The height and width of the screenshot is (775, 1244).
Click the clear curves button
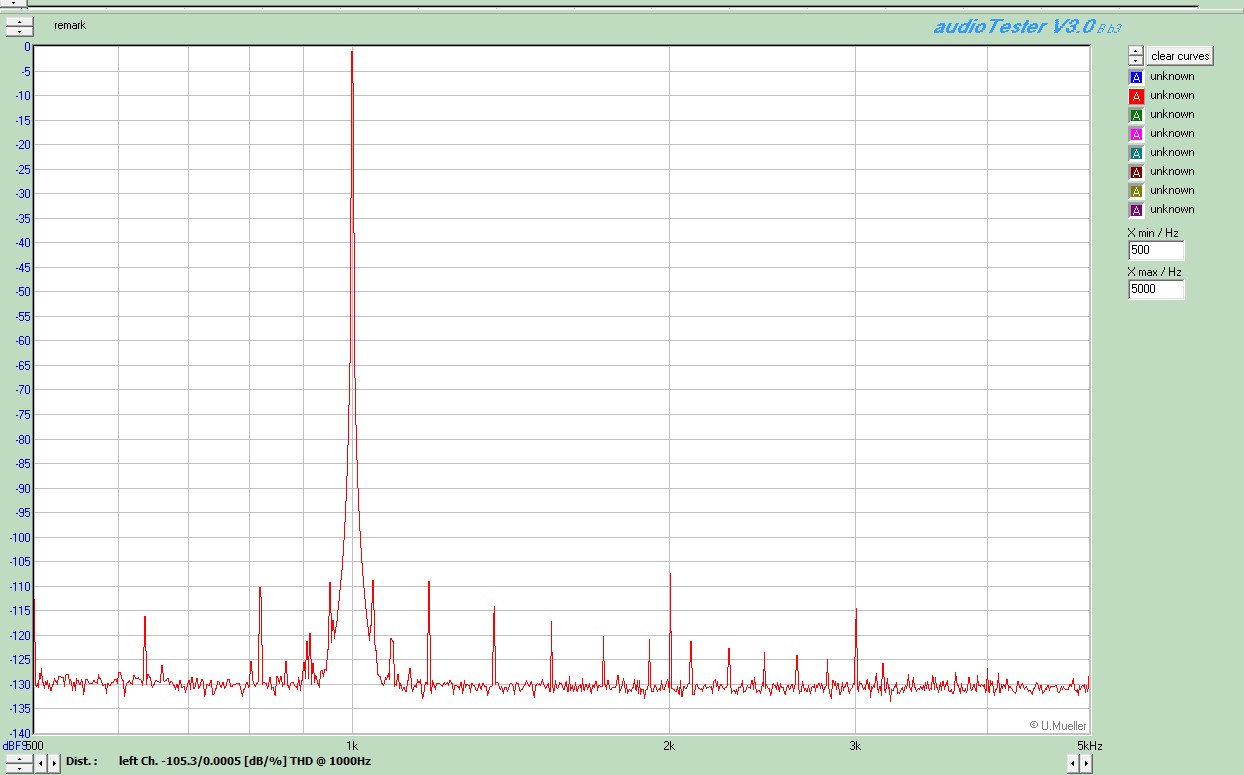(1180, 56)
